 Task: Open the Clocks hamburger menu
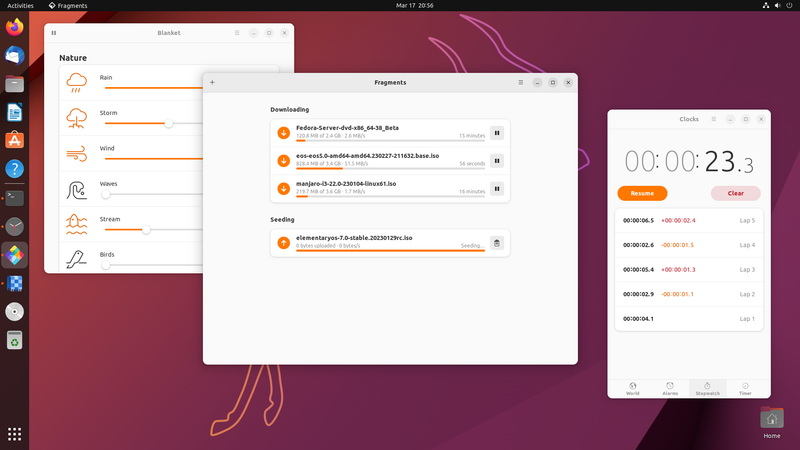713,119
